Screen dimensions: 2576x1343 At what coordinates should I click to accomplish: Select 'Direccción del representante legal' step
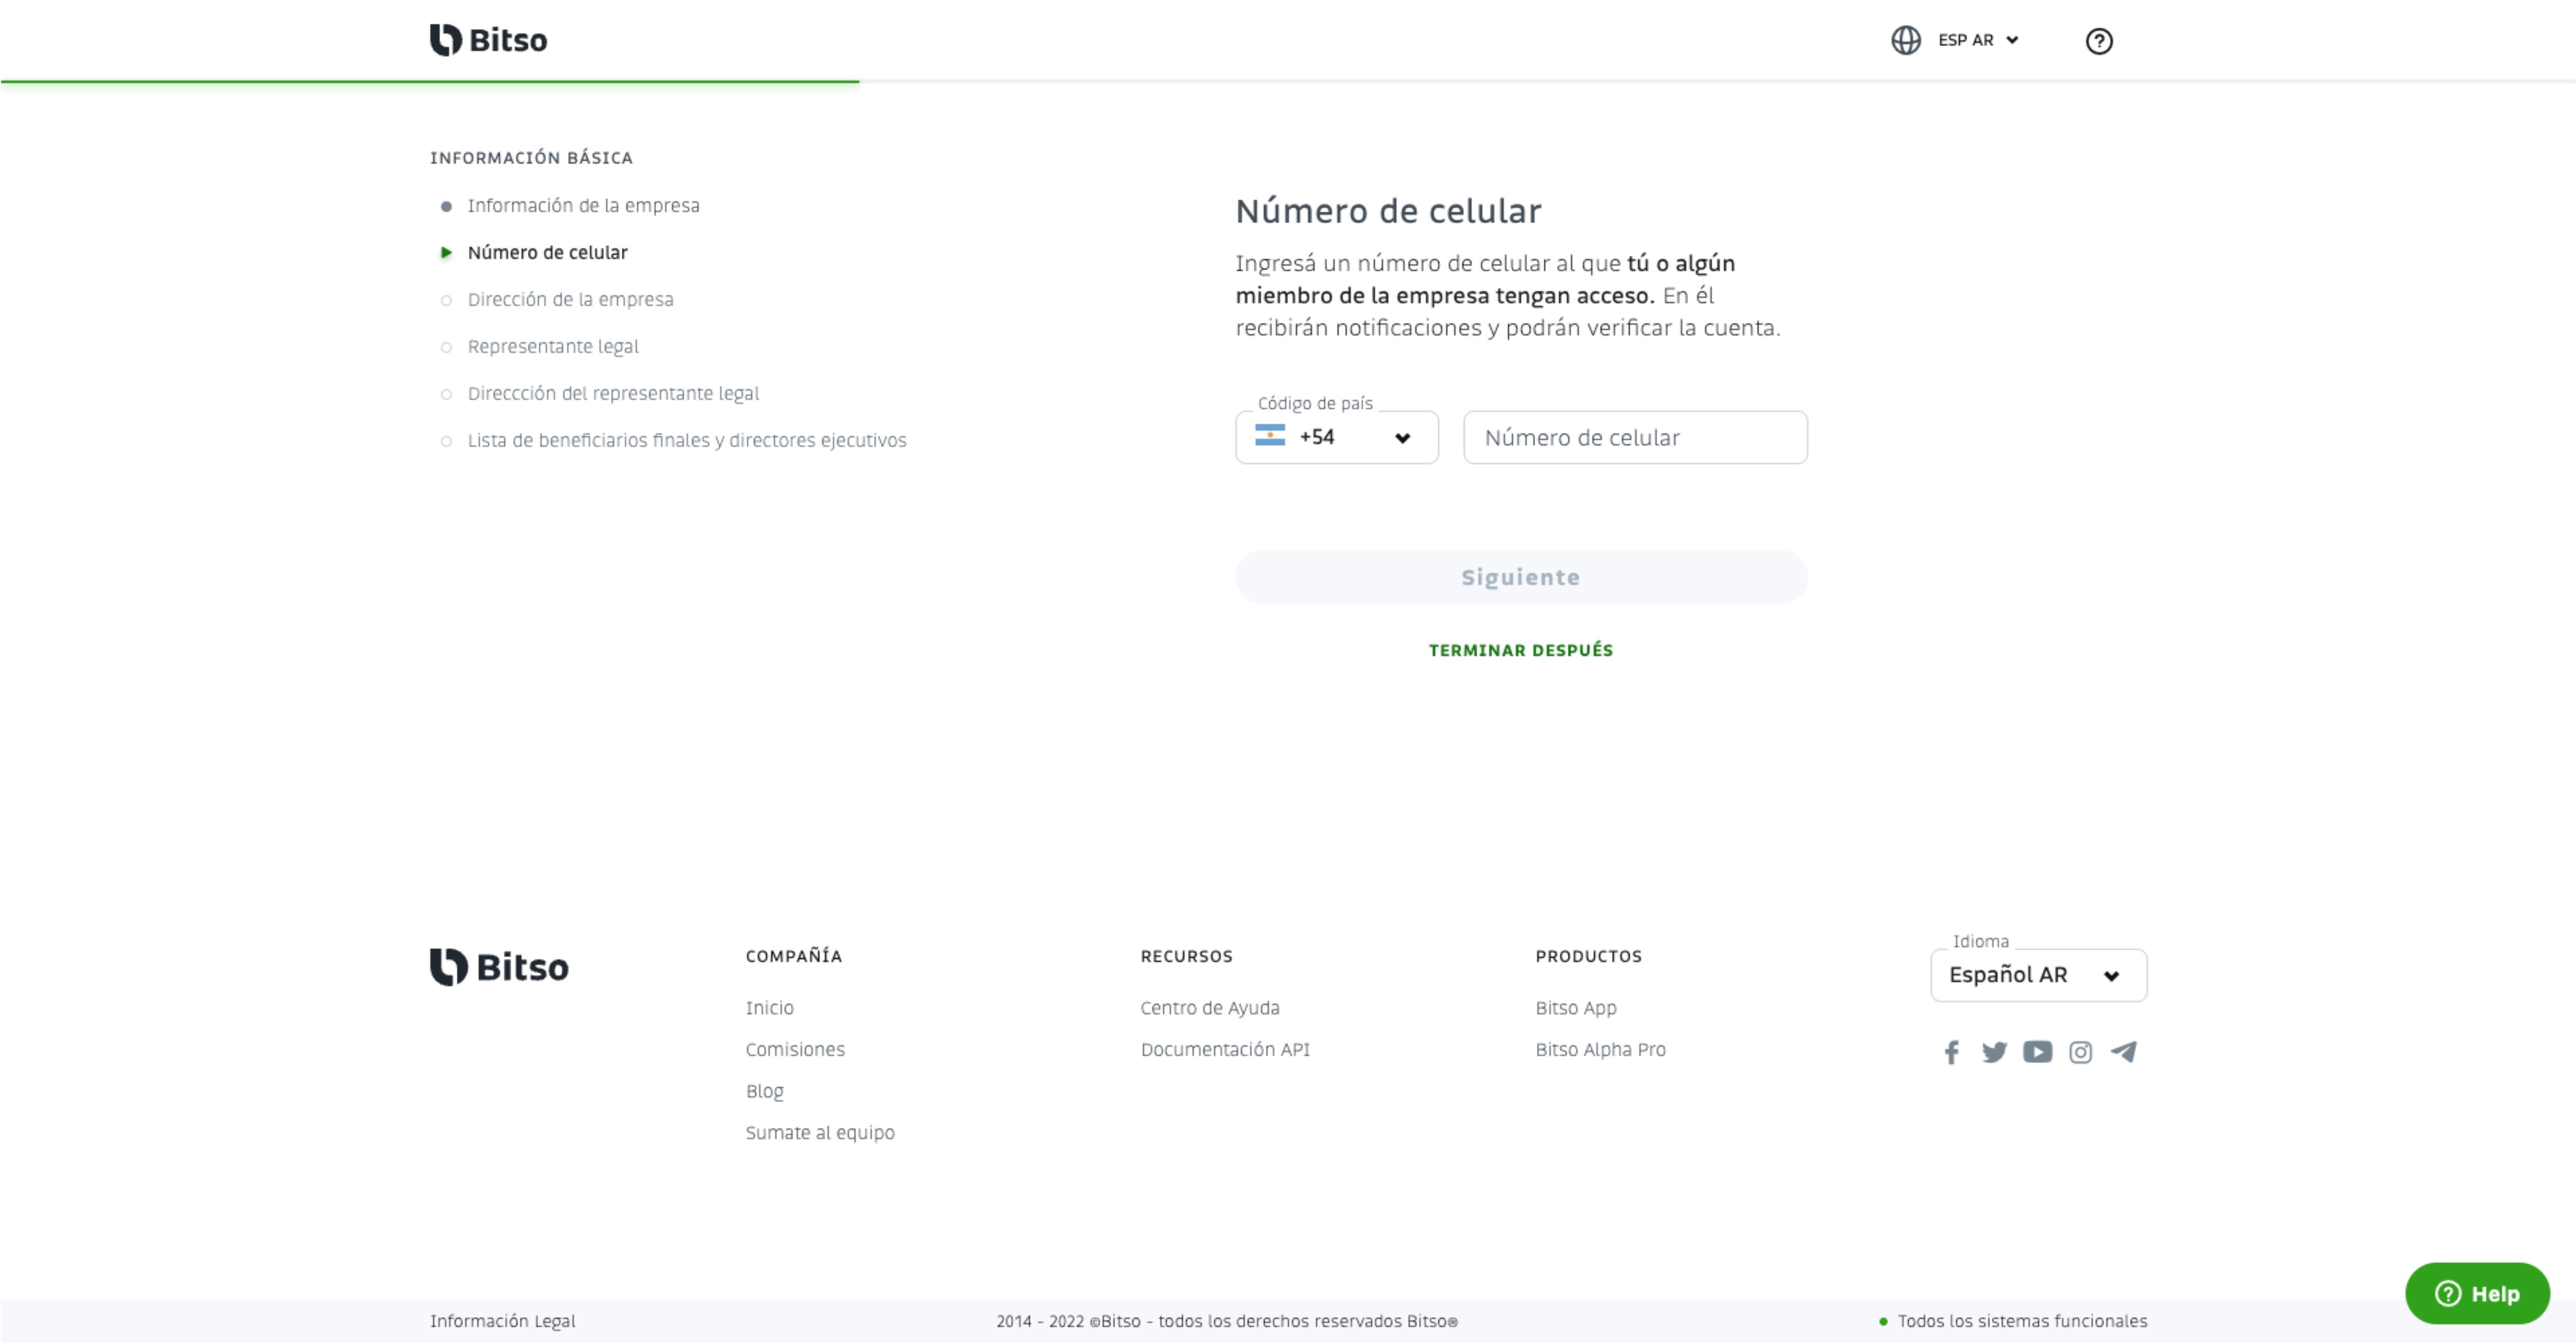point(613,393)
